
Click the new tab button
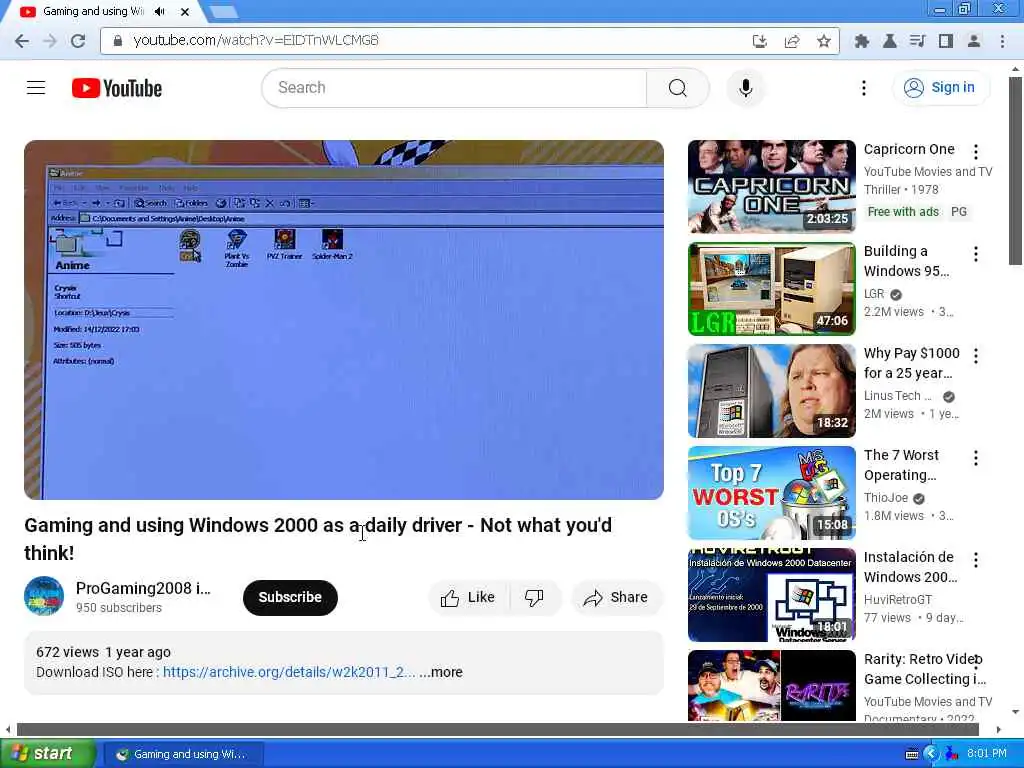(224, 11)
